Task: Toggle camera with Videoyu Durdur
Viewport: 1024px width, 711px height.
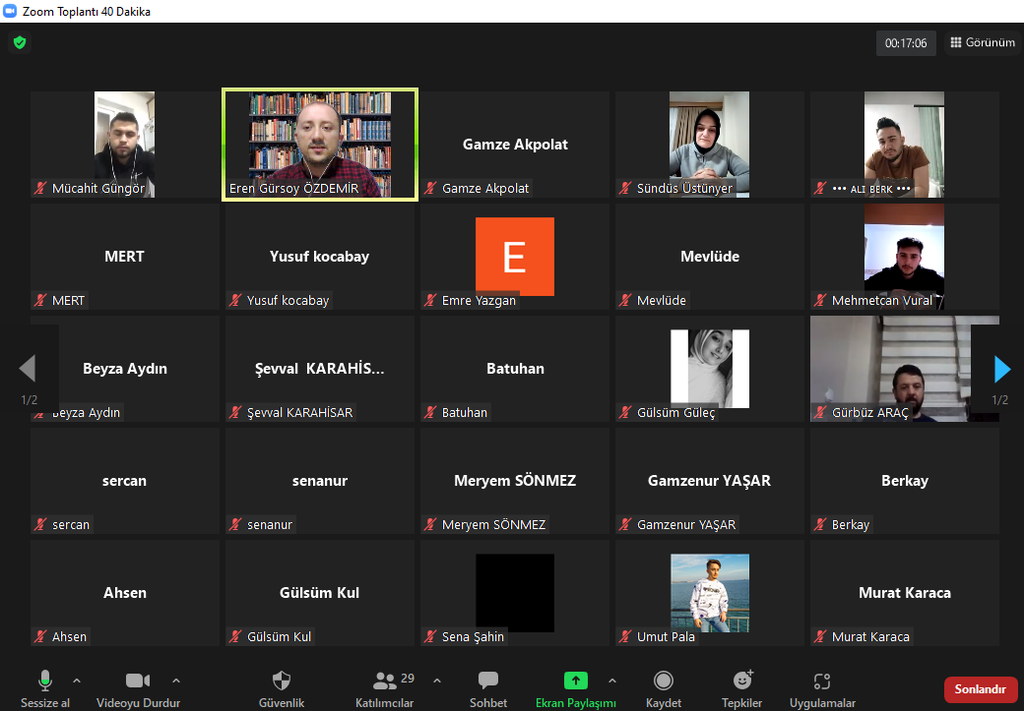Action: (x=137, y=682)
